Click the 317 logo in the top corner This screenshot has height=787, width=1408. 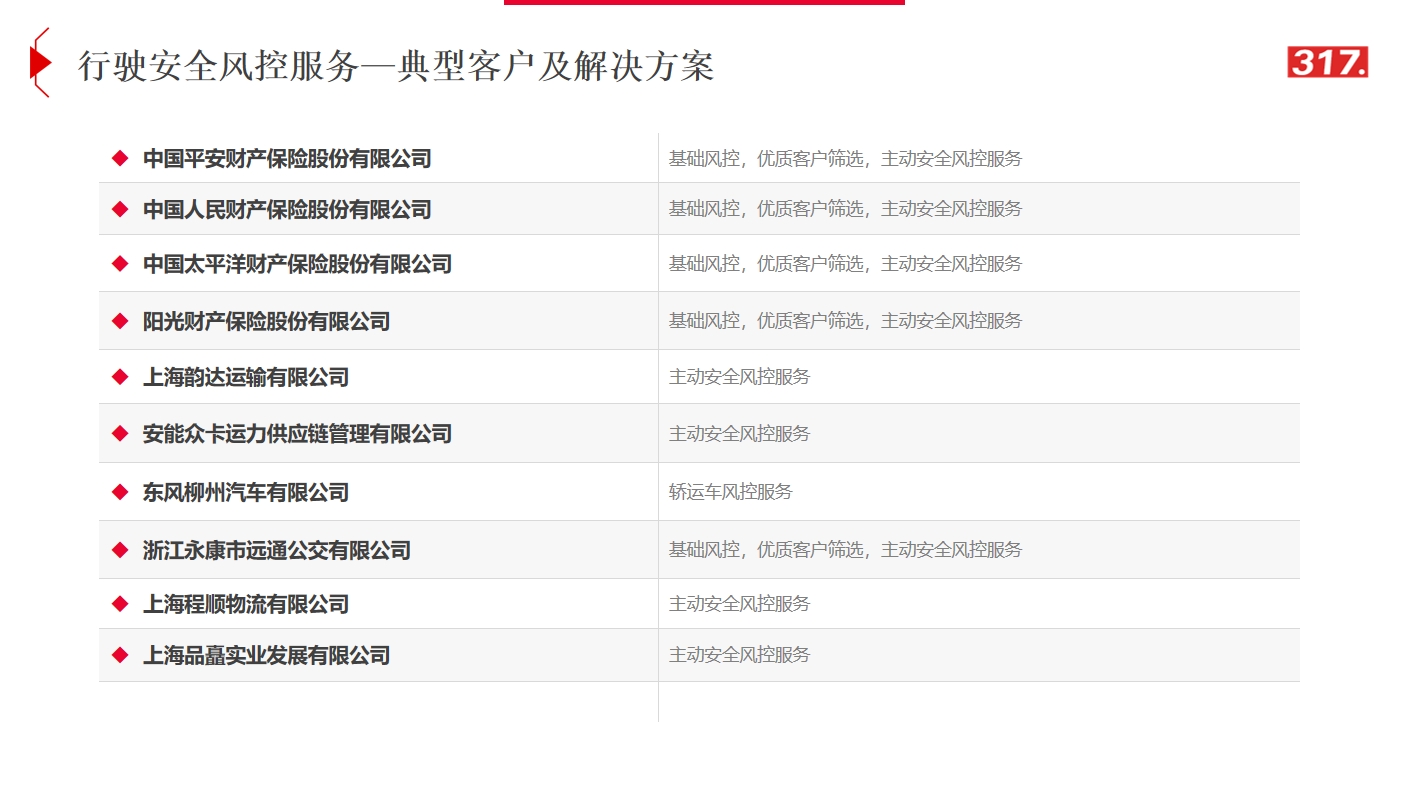coord(1327,62)
